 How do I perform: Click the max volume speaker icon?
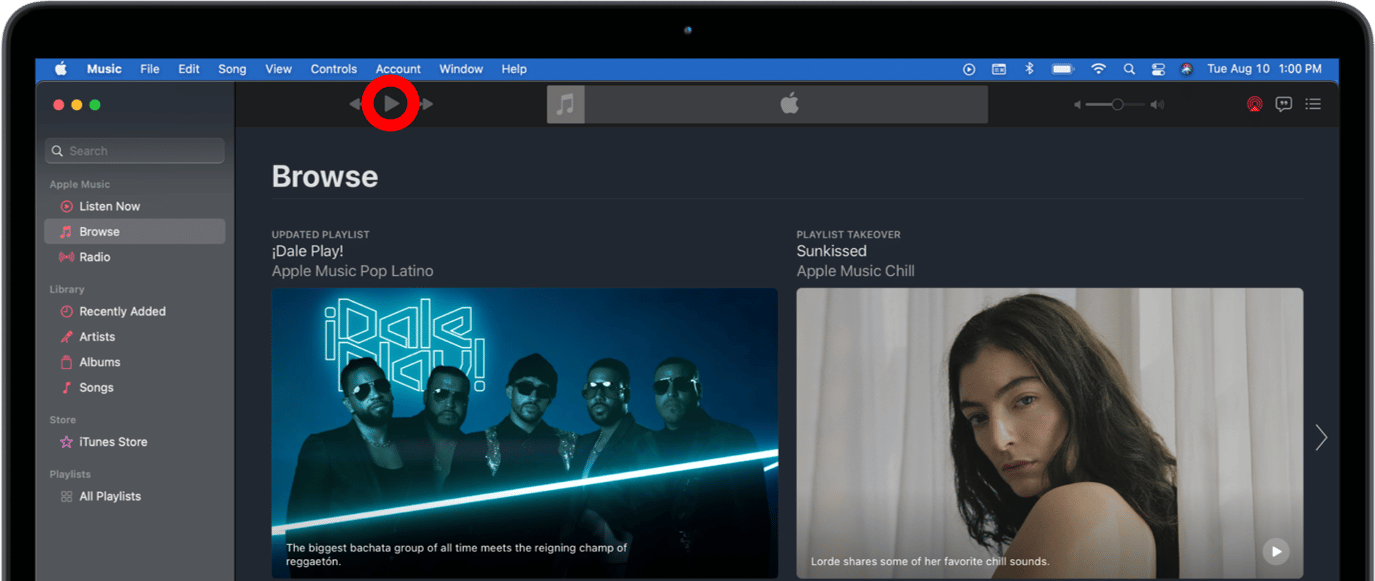point(1157,104)
